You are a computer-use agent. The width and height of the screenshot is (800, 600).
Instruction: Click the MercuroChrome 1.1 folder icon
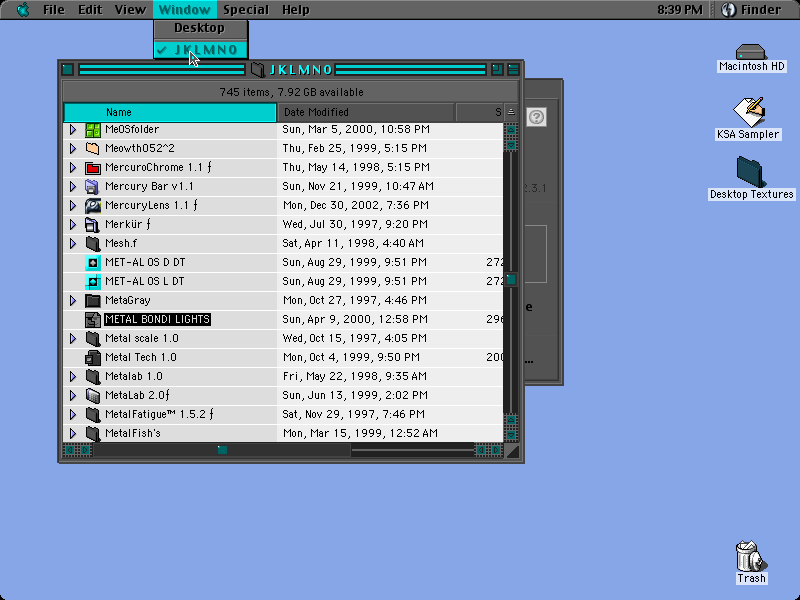tap(92, 167)
